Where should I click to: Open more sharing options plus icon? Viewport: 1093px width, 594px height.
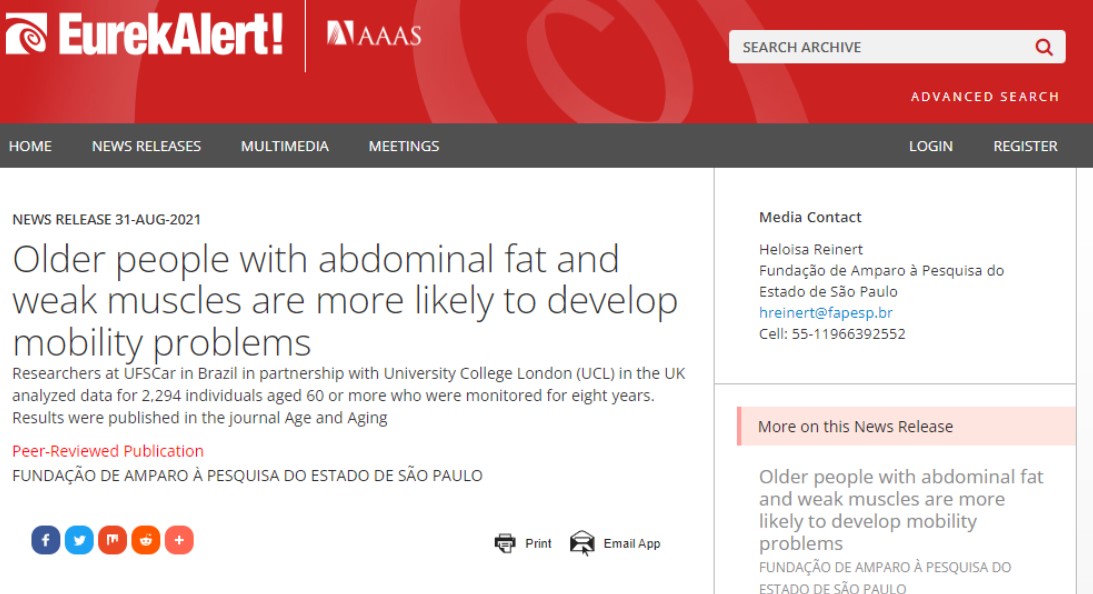click(x=179, y=541)
